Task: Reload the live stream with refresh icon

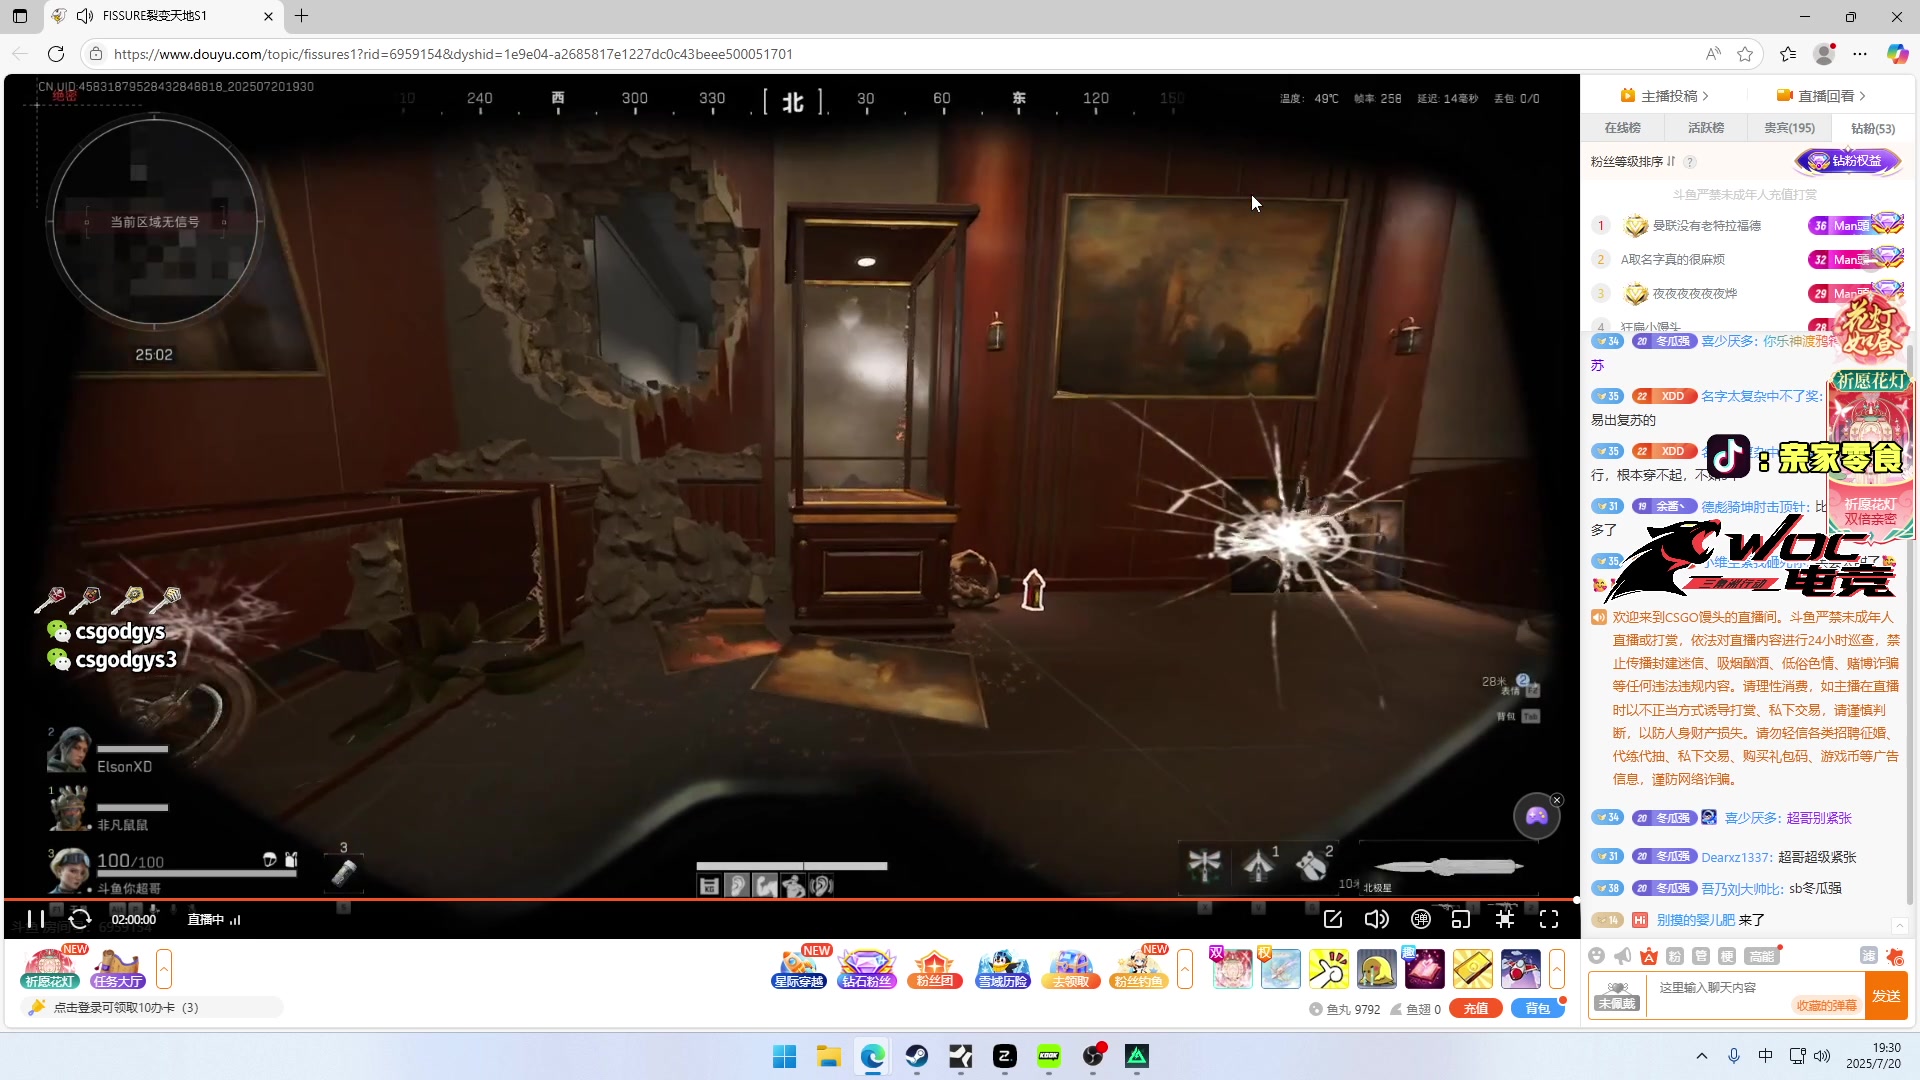Action: [80, 919]
